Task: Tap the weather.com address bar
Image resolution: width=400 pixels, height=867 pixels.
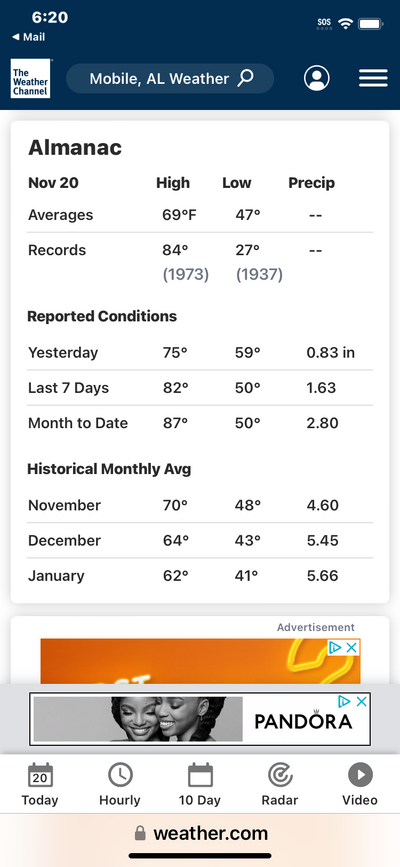Action: pyautogui.click(x=200, y=833)
